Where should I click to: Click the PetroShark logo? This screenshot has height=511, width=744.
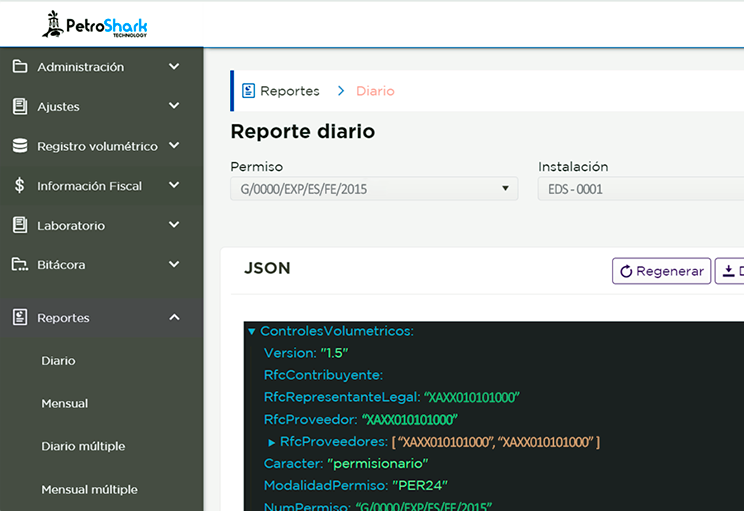[x=95, y=24]
